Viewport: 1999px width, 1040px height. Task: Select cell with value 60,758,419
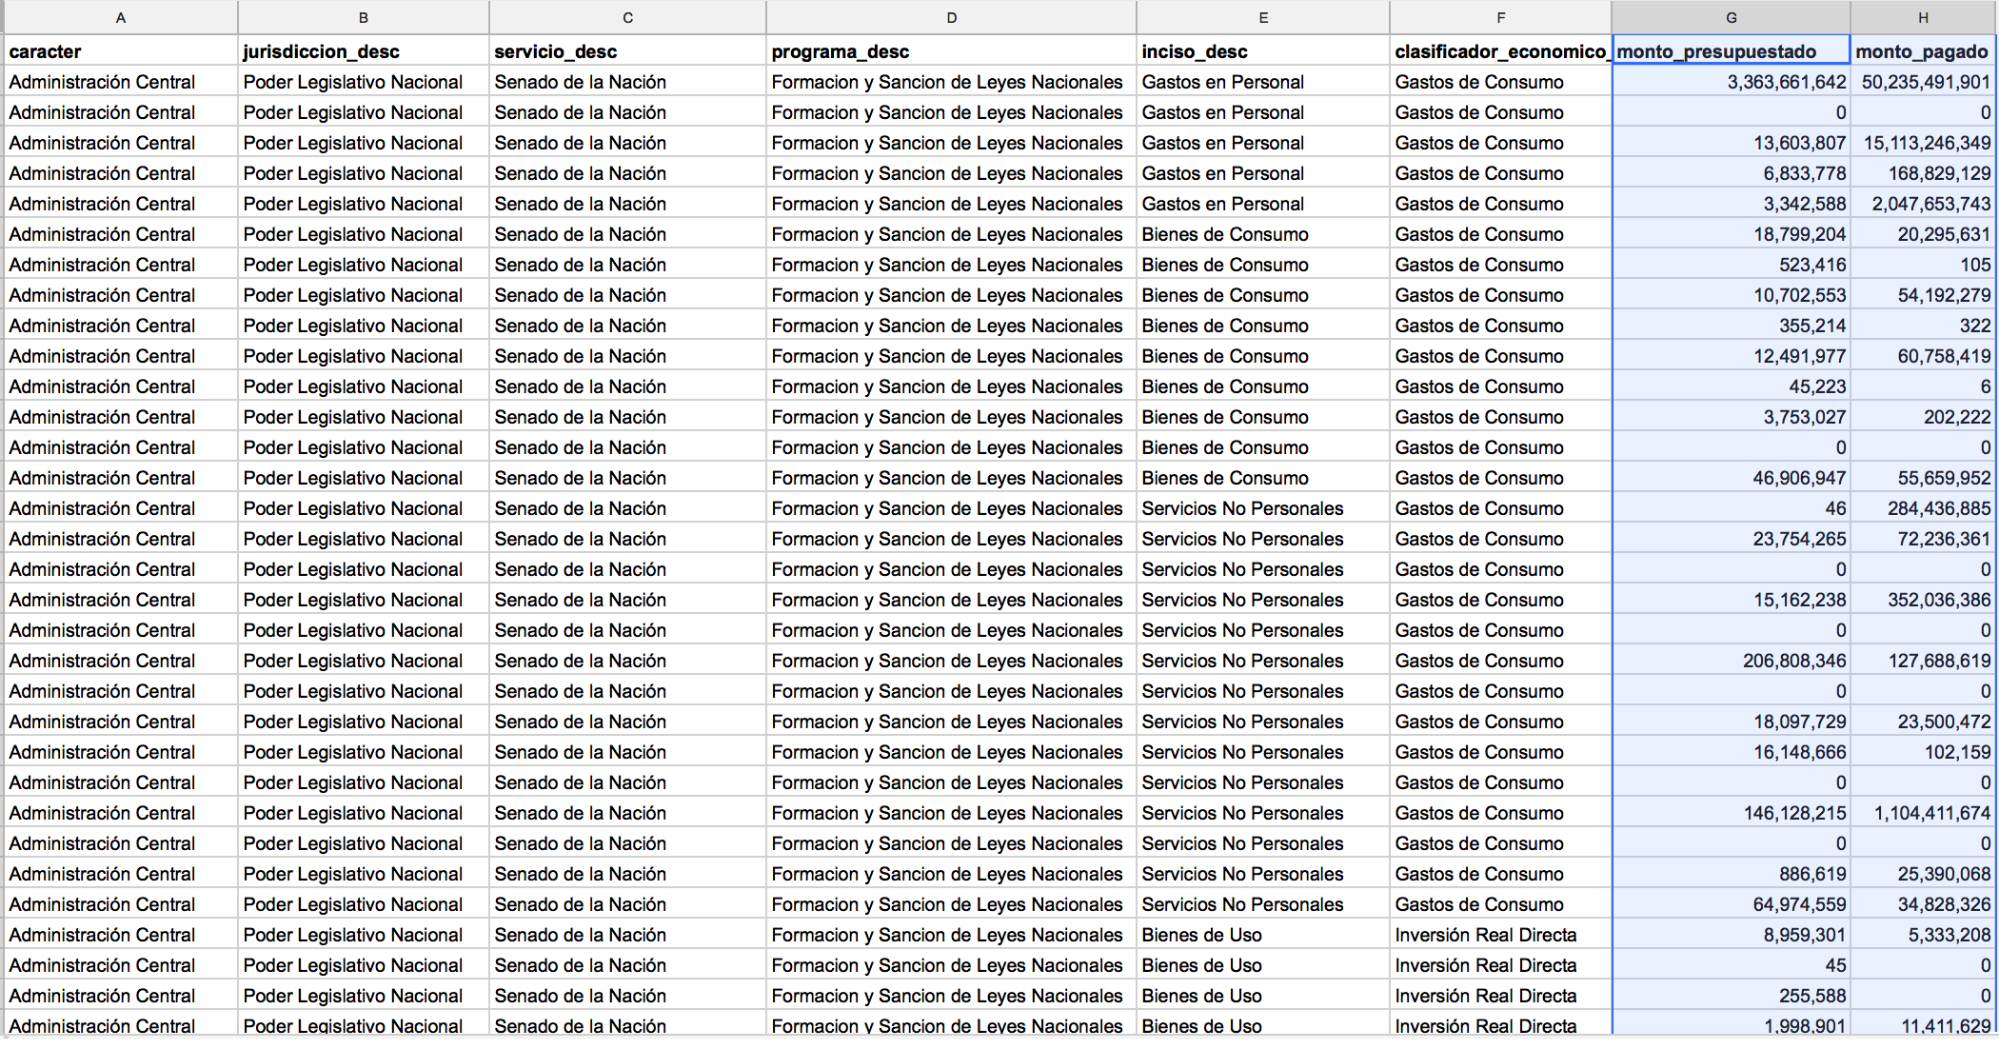click(1923, 356)
